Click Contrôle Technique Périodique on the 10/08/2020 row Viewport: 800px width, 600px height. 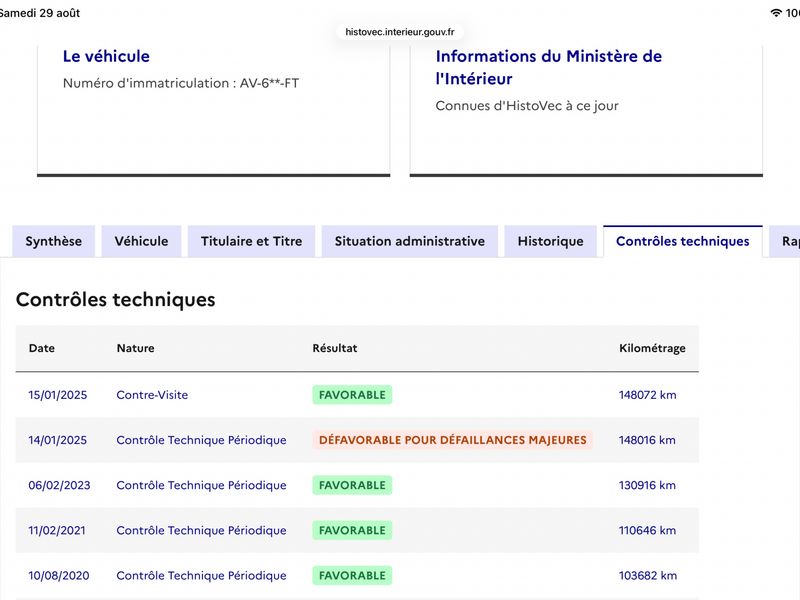201,576
